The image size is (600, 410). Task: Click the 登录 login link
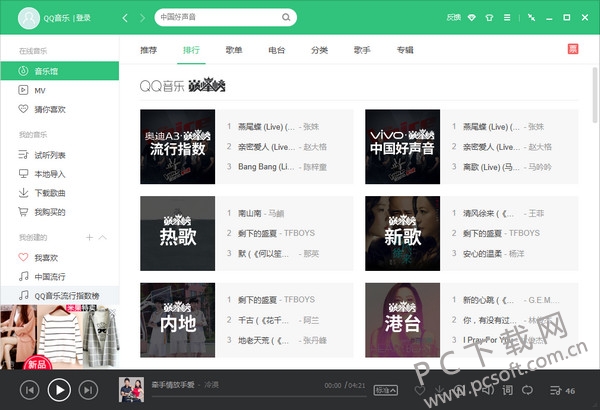(83, 18)
